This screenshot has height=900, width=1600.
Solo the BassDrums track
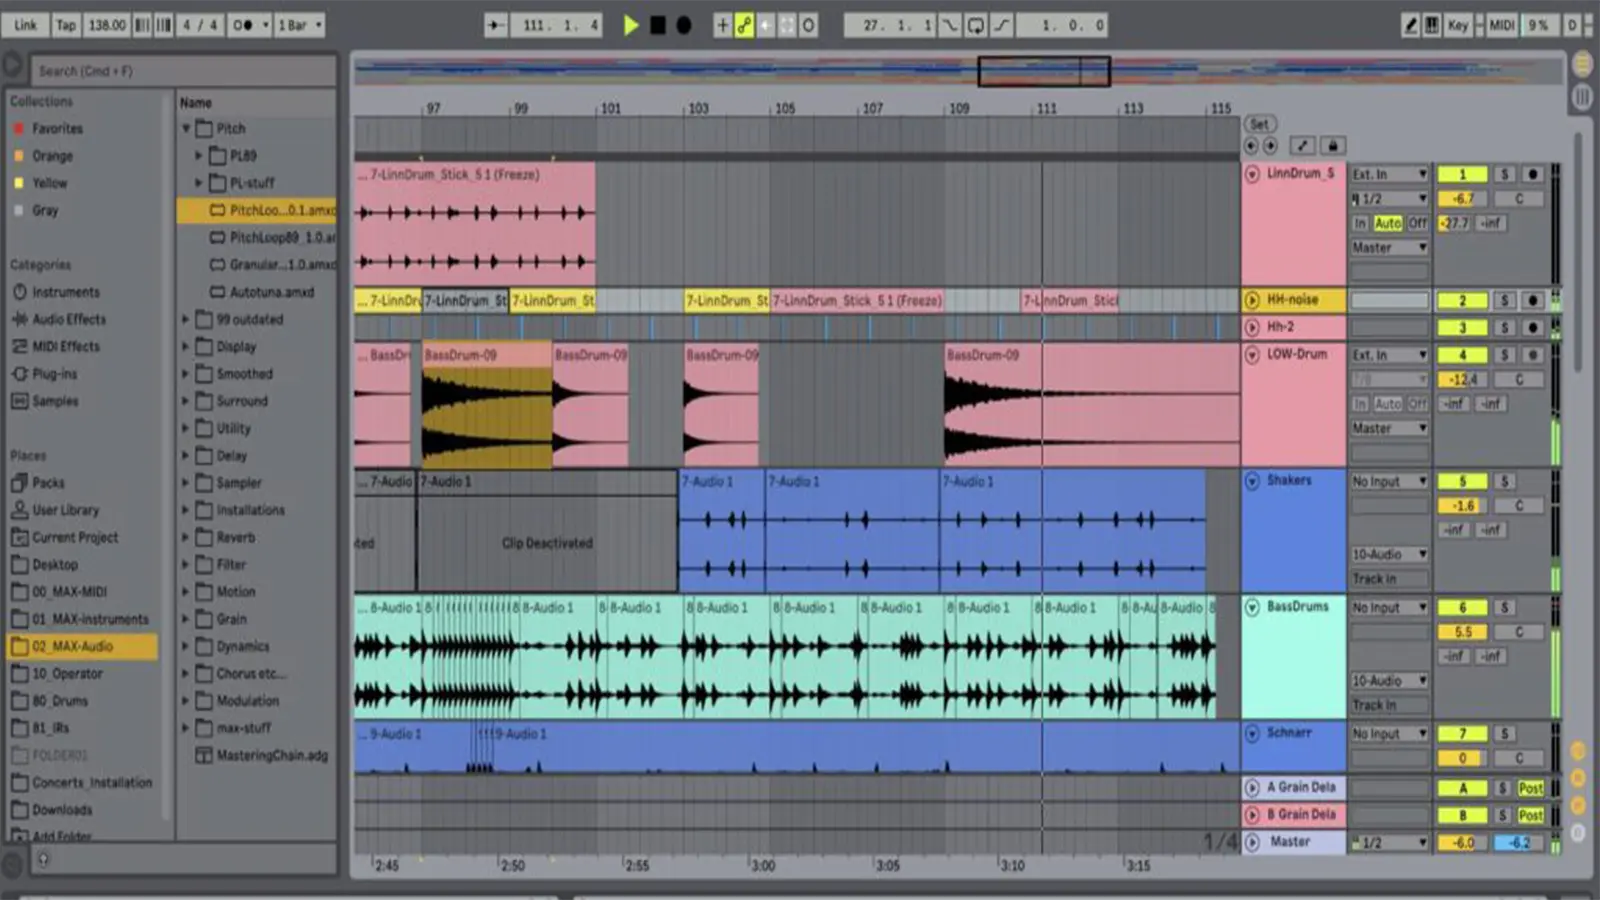pyautogui.click(x=1505, y=608)
